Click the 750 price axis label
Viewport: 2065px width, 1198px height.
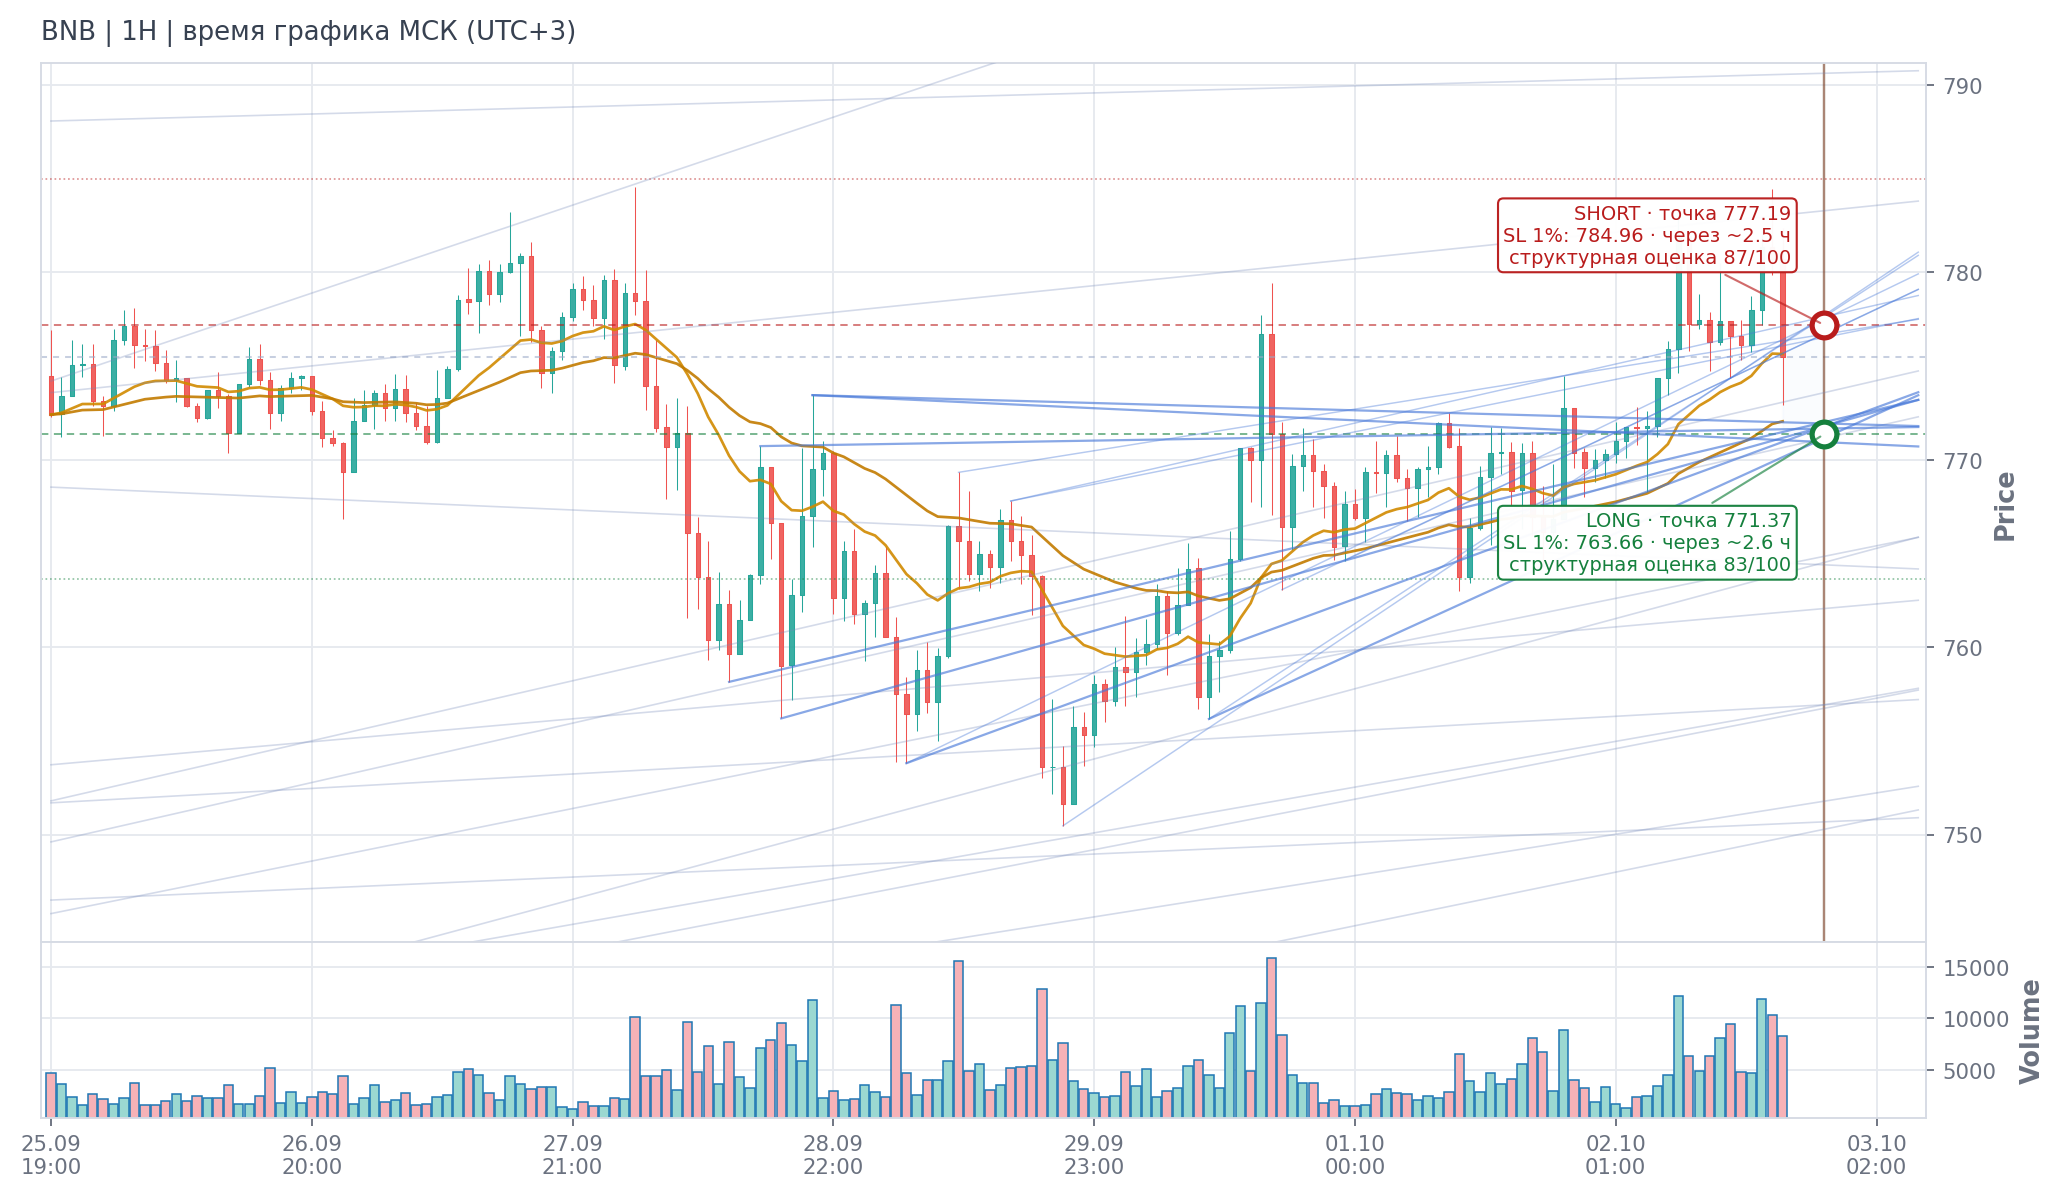tap(1963, 835)
